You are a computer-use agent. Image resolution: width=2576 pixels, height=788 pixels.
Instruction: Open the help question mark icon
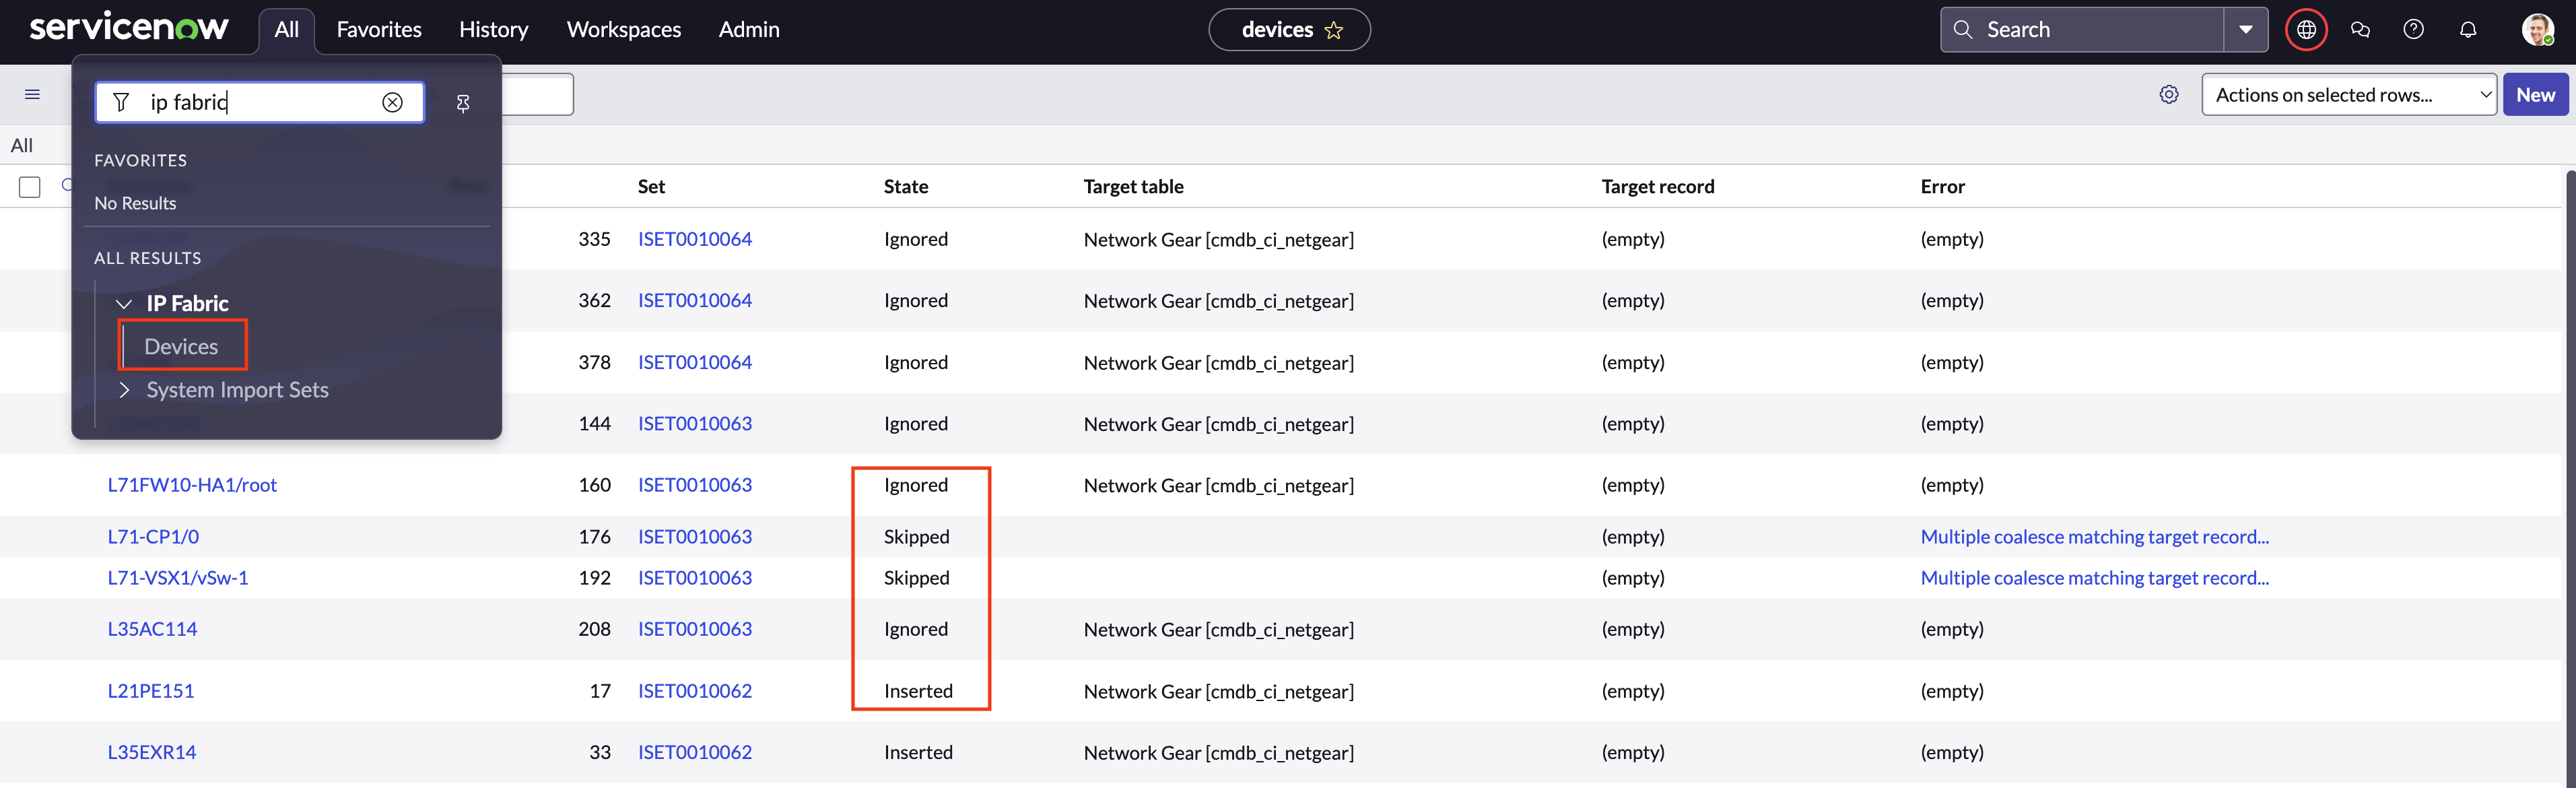[x=2413, y=30]
